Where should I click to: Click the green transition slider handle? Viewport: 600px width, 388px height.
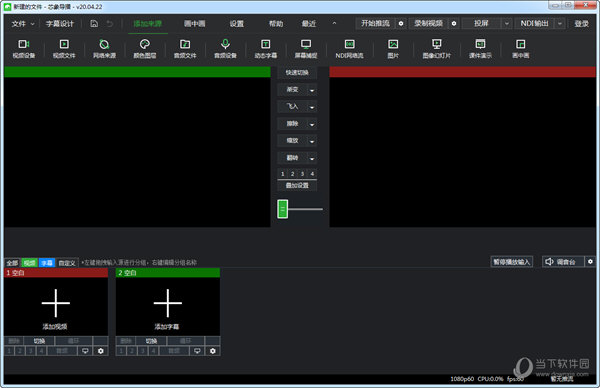(x=282, y=209)
